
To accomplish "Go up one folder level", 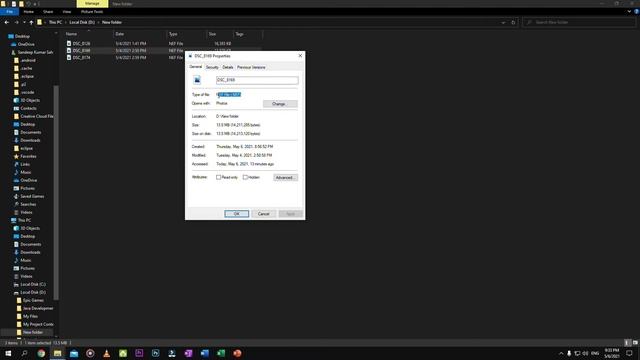I will pyautogui.click(x=31, y=22).
